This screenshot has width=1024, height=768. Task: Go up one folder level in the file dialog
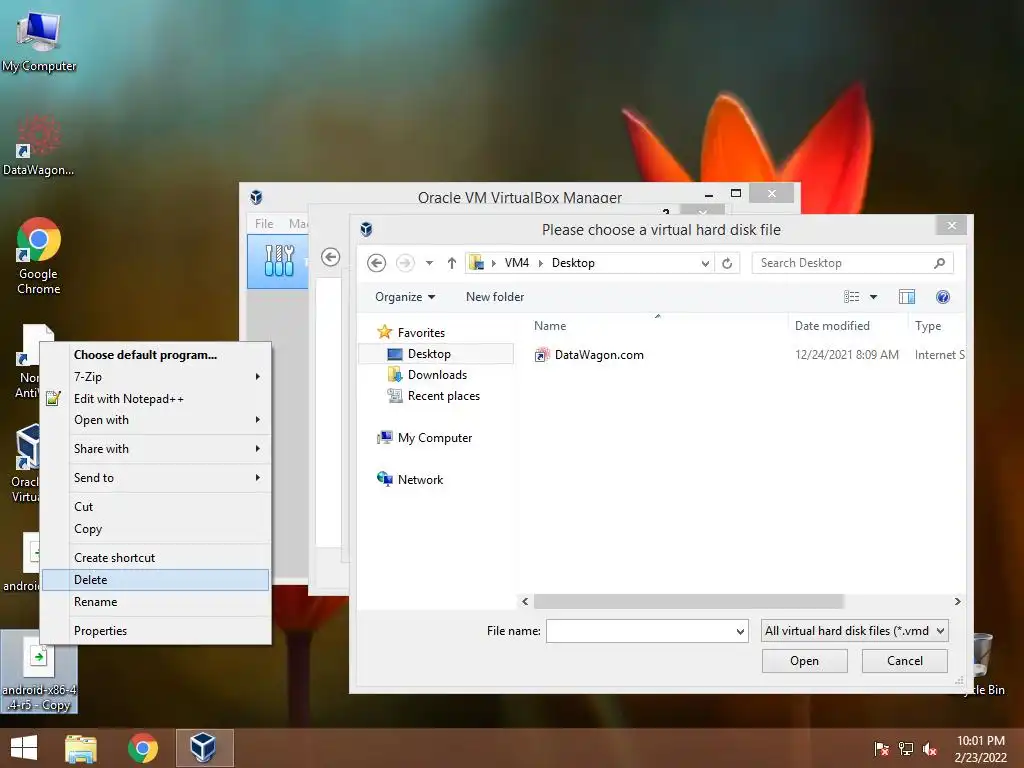pyautogui.click(x=451, y=263)
